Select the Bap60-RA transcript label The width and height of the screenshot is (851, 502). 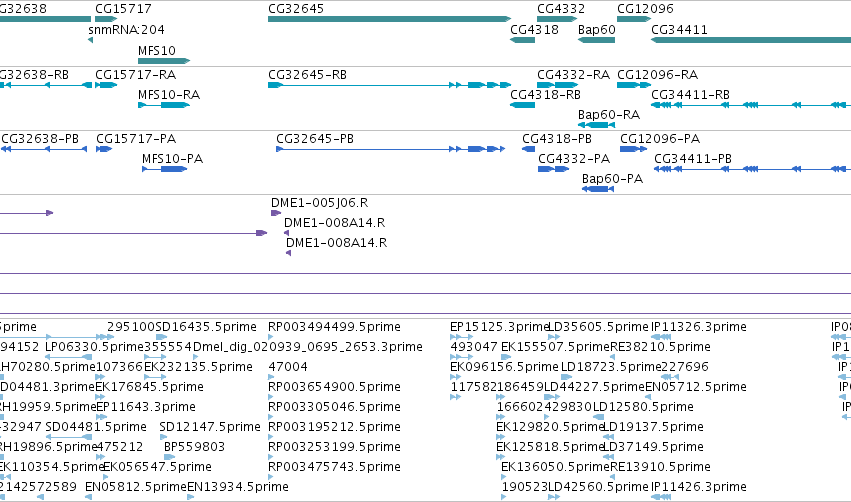tap(609, 115)
